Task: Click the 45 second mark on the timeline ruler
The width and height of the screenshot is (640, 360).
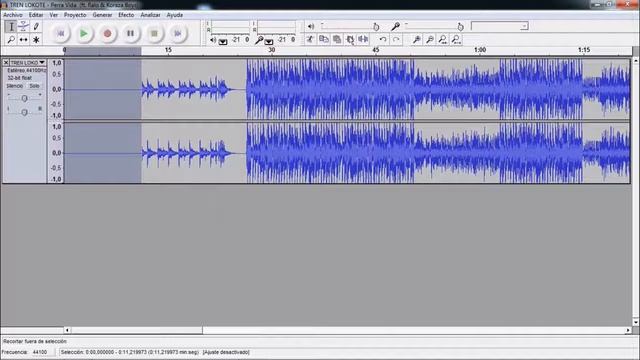Action: [x=376, y=50]
